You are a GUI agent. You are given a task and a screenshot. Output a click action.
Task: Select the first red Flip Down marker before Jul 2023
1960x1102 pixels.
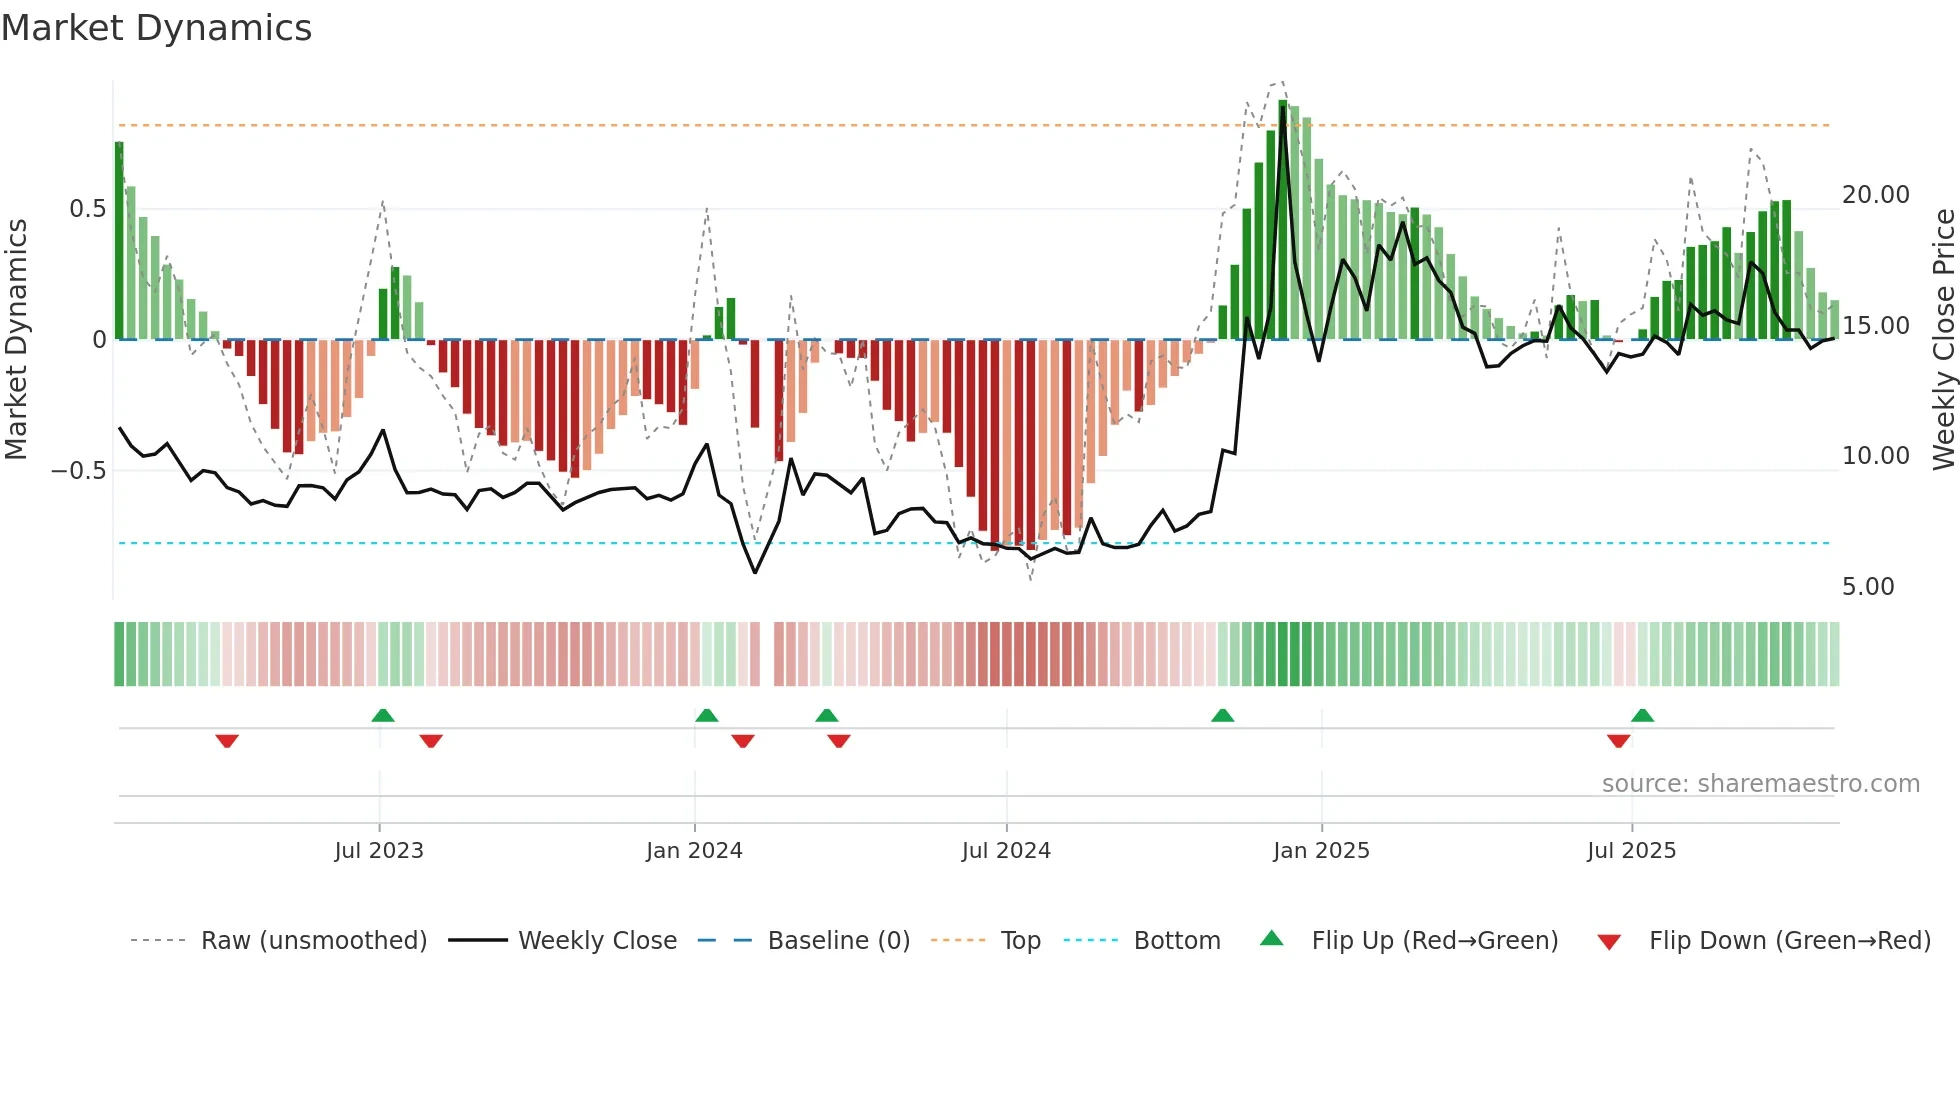227,741
